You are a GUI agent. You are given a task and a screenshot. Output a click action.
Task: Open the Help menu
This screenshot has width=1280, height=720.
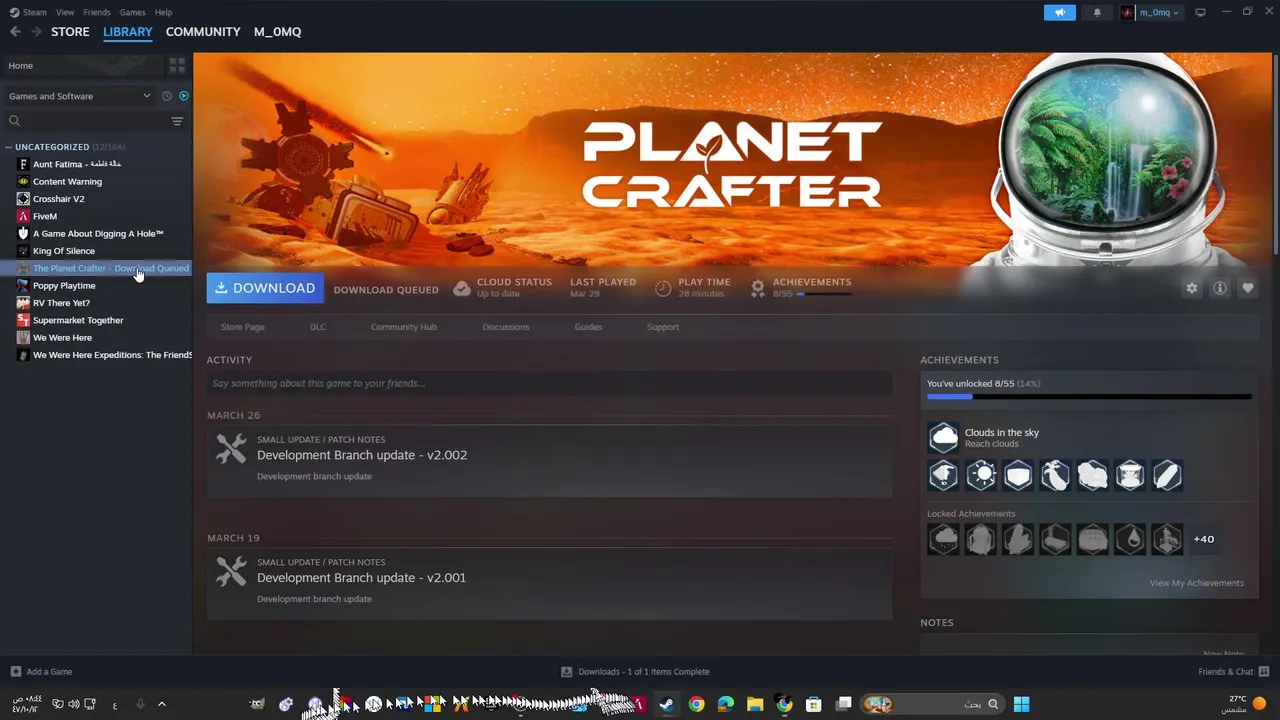164,12
